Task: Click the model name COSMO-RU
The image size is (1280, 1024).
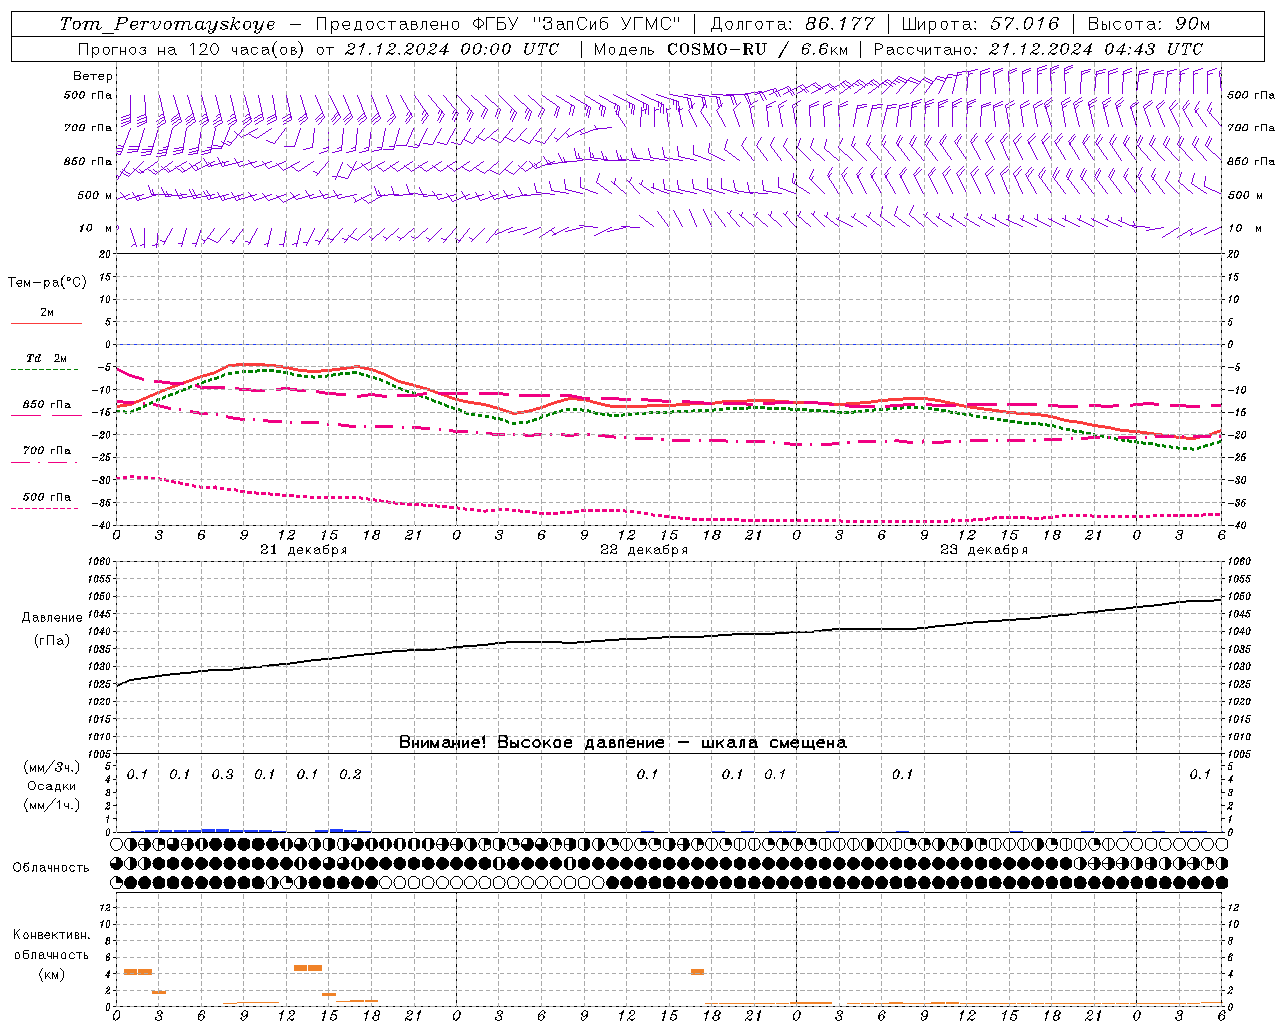Action: (717, 49)
